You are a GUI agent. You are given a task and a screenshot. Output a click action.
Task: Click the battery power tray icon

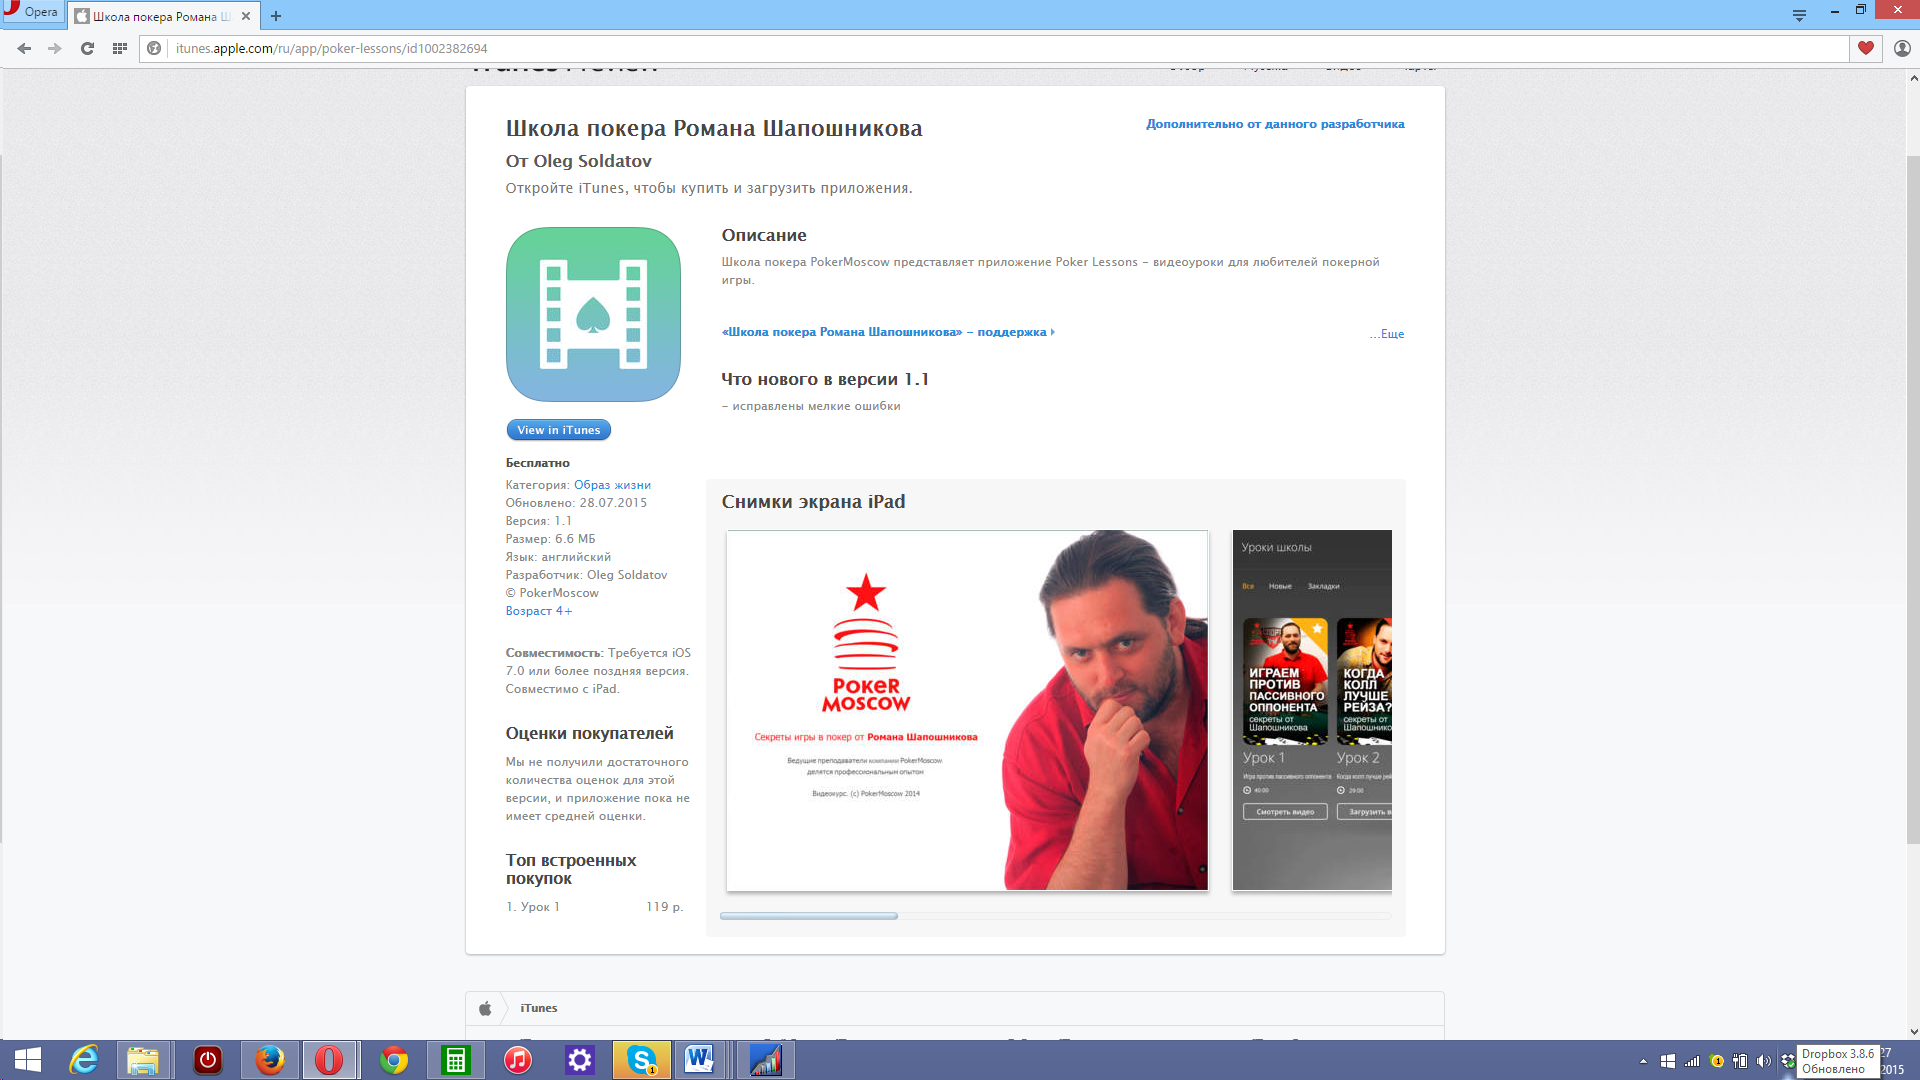(1740, 1061)
